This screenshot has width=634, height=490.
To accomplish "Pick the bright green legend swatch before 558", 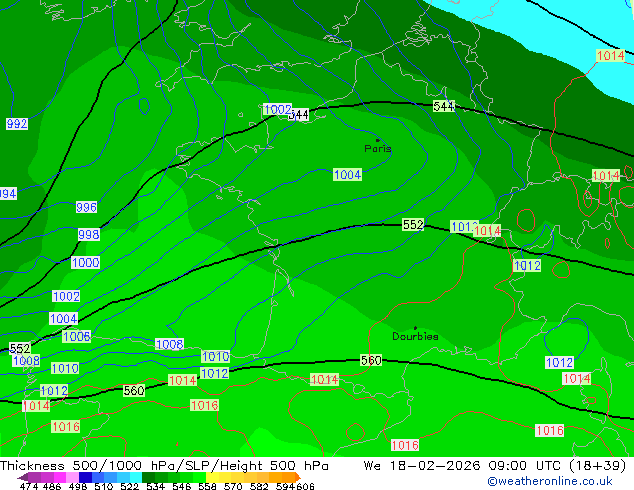I will click(199, 477).
